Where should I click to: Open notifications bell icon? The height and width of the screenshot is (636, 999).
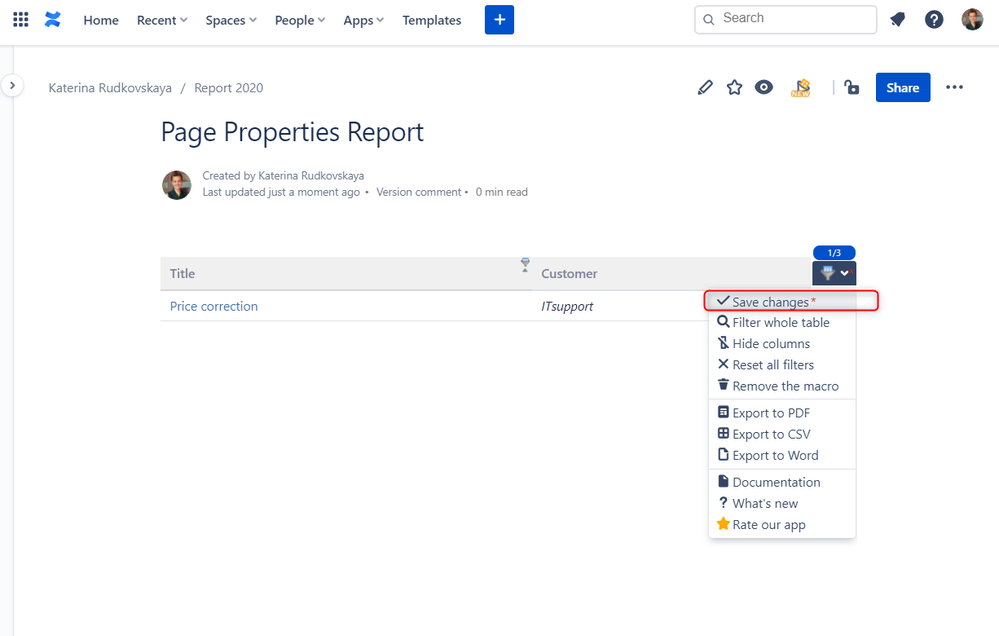pyautogui.click(x=898, y=20)
